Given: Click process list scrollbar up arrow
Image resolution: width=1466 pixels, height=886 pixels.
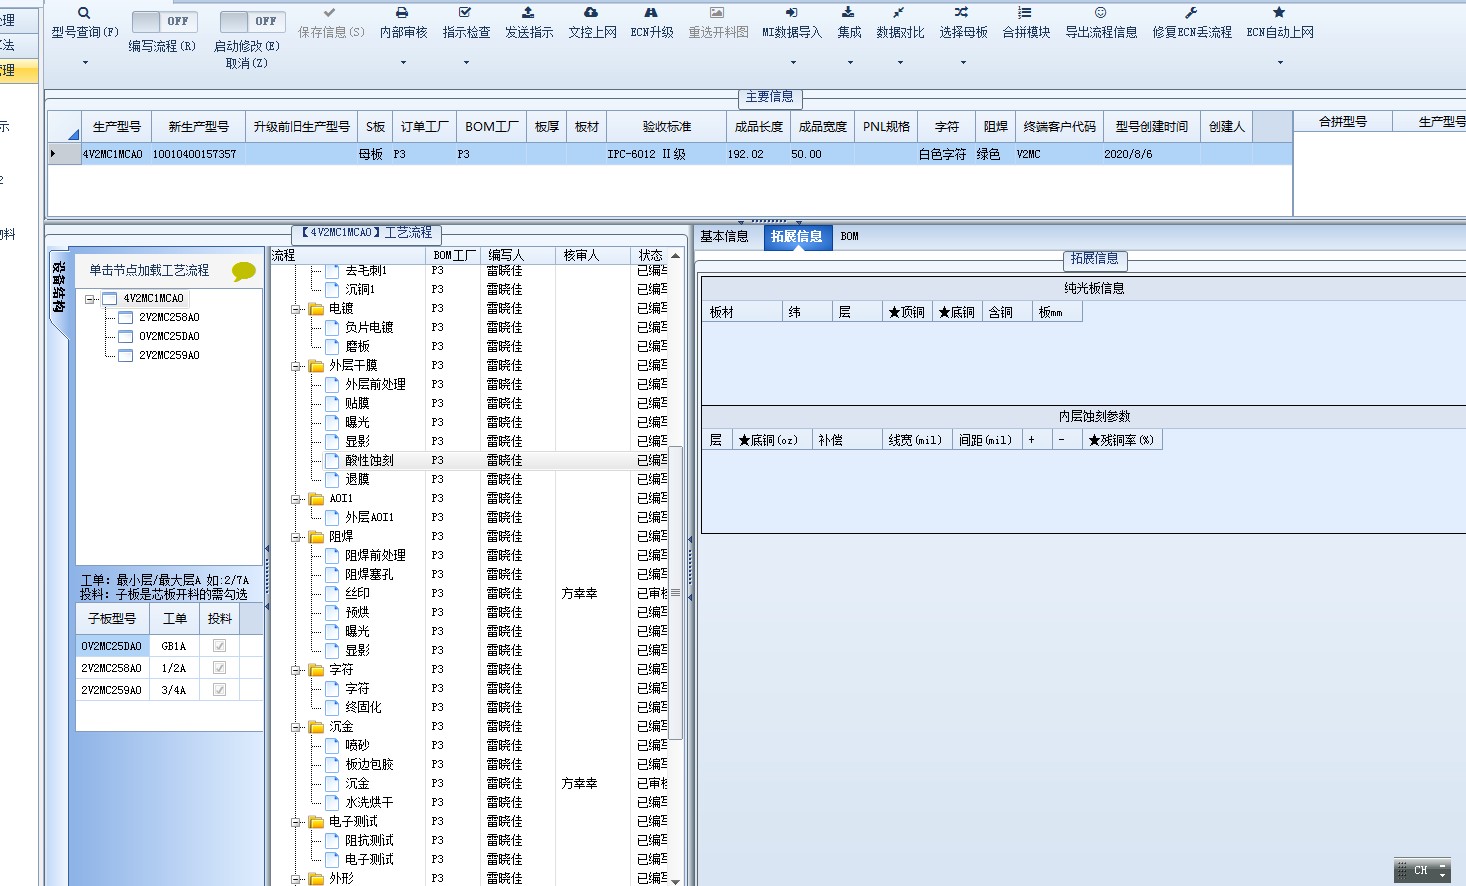Looking at the screenshot, I should click(x=676, y=256).
